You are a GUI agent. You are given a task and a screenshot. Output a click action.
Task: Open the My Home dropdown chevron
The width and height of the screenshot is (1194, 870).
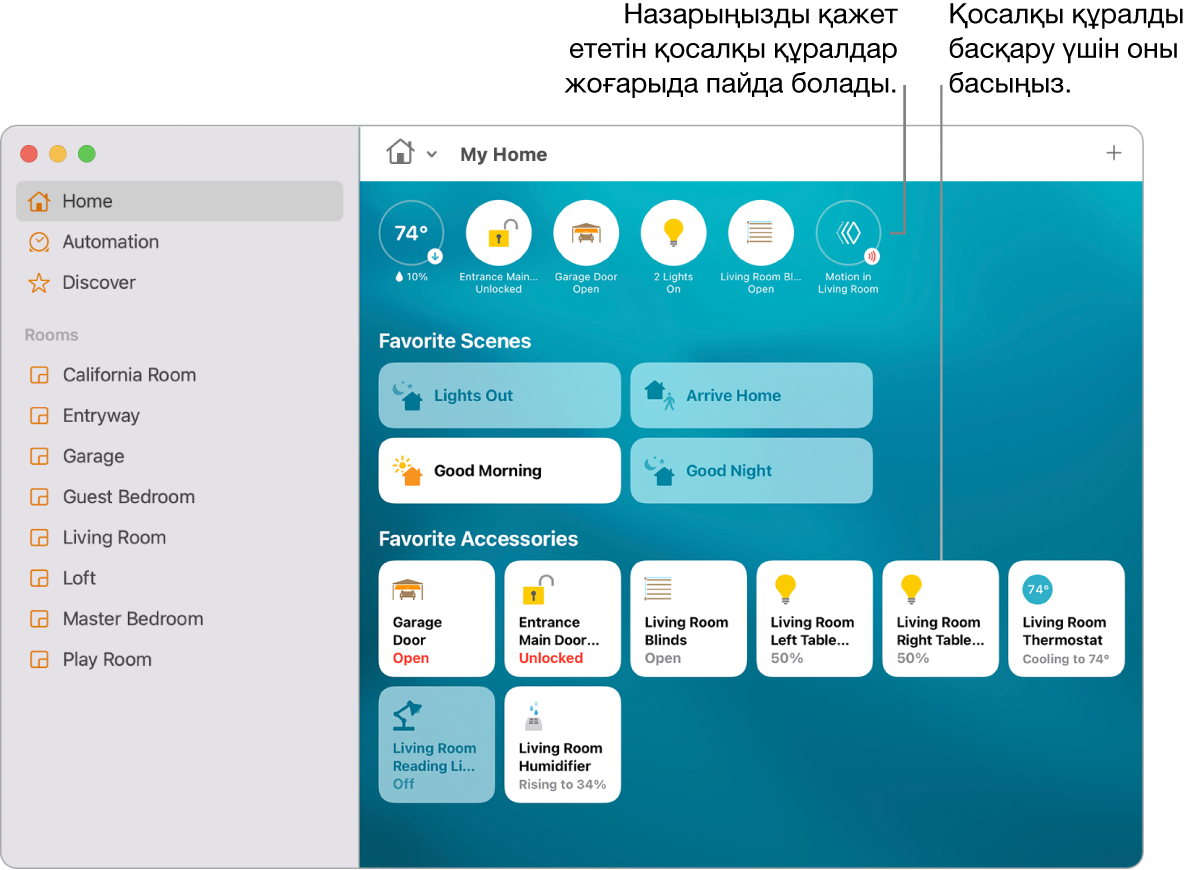(x=432, y=154)
